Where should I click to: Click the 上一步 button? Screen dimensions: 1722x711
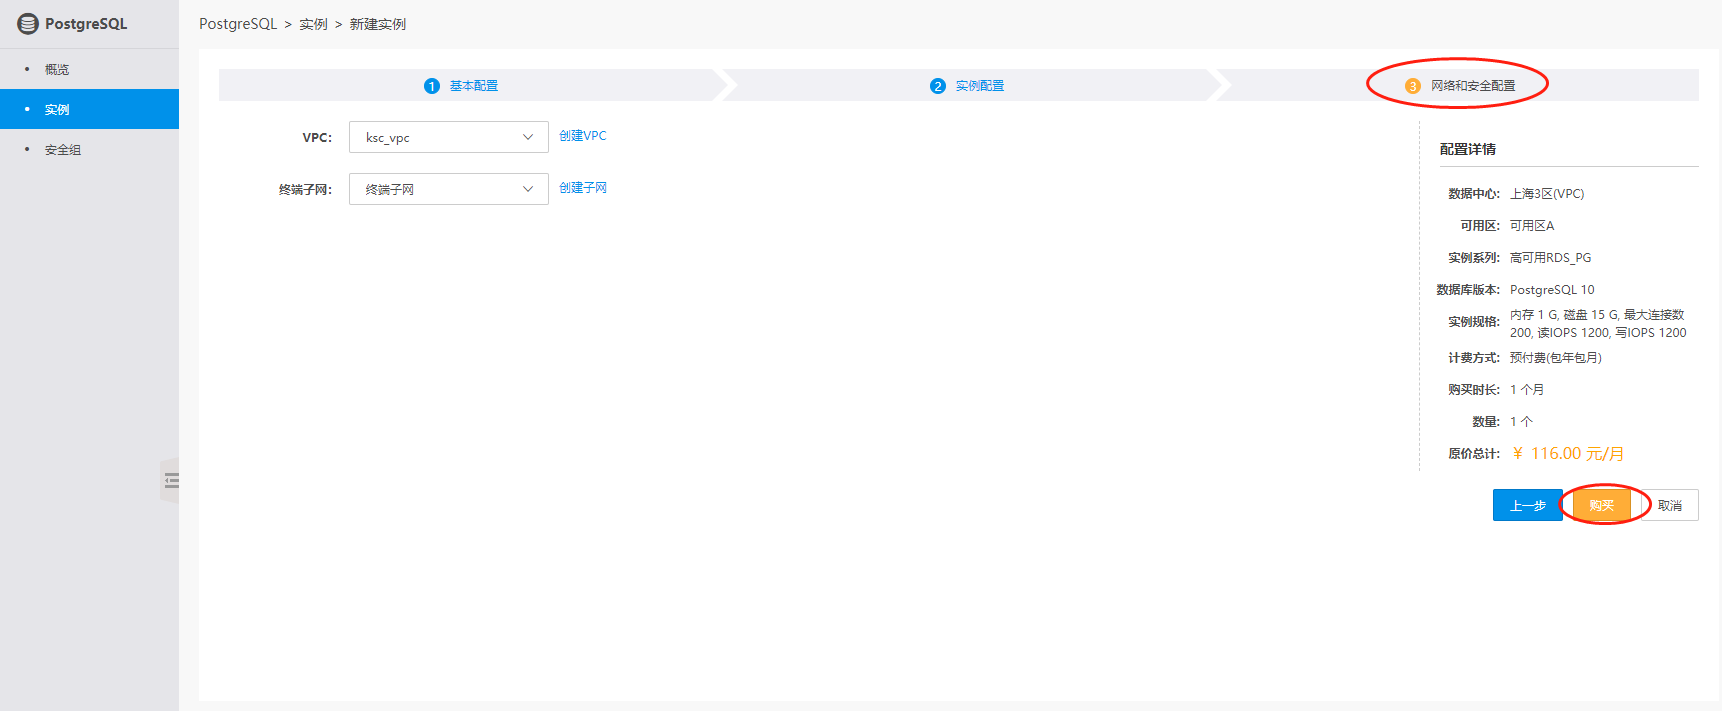[x=1528, y=505]
